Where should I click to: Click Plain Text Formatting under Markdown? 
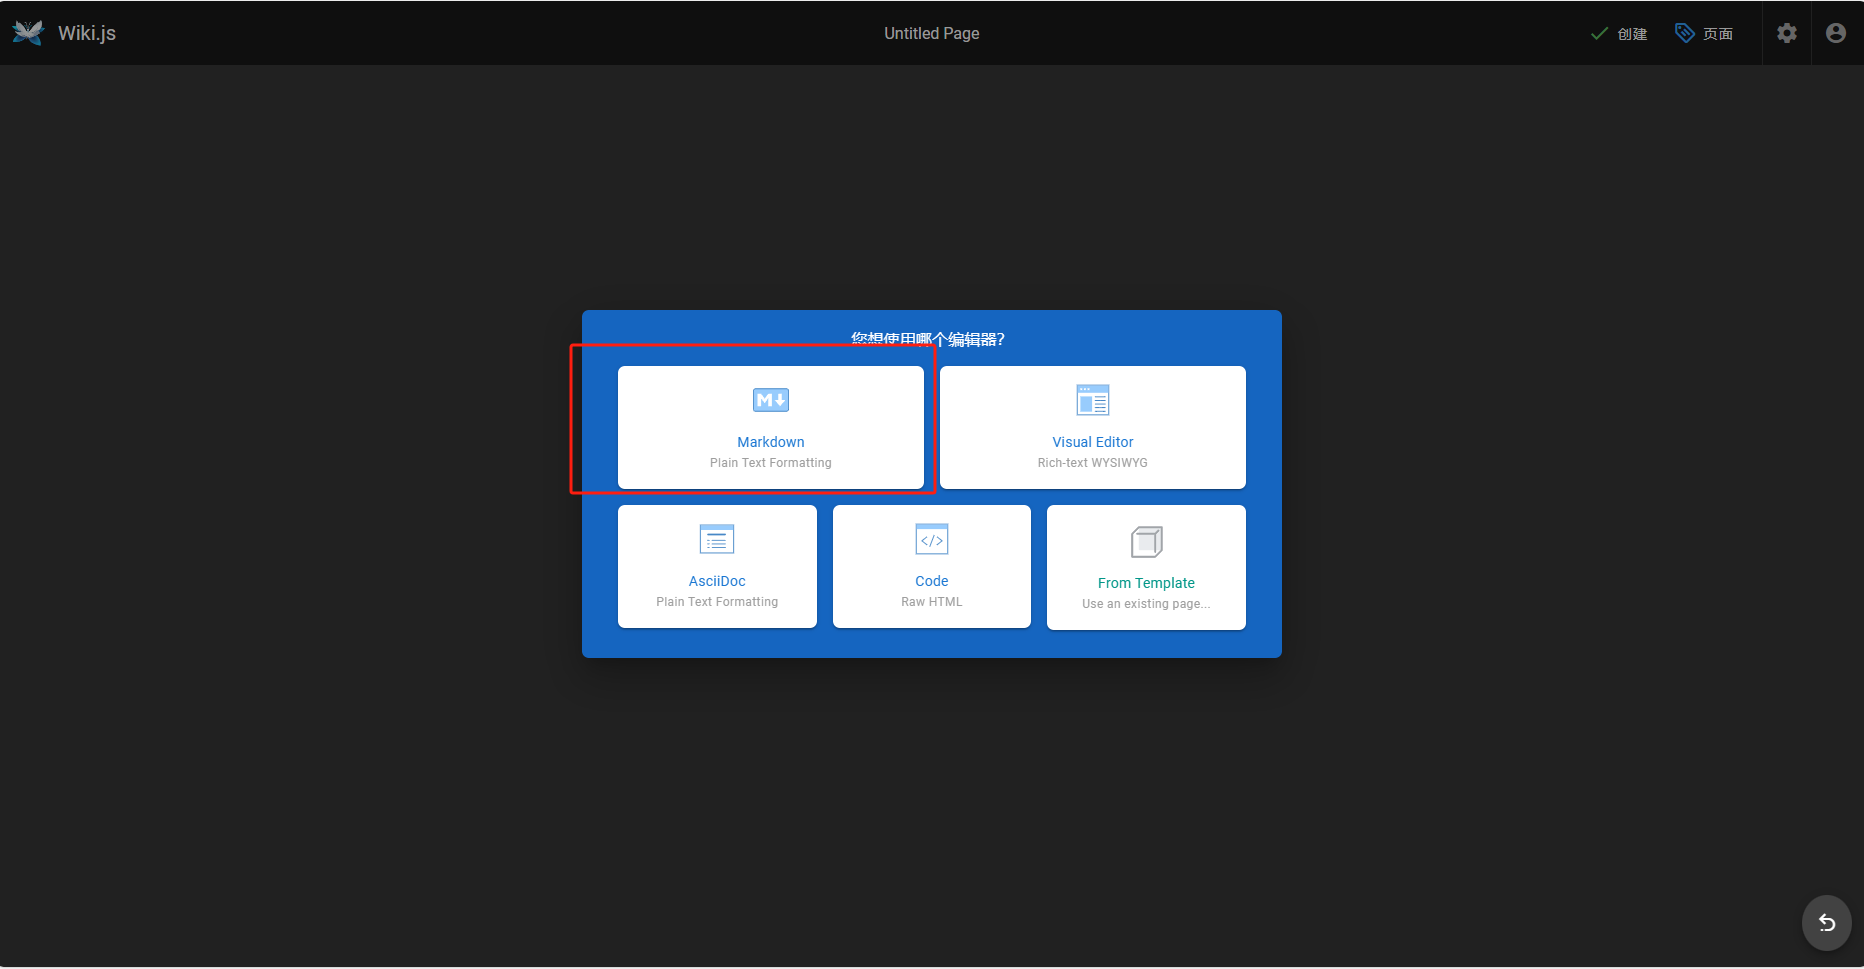click(x=771, y=463)
